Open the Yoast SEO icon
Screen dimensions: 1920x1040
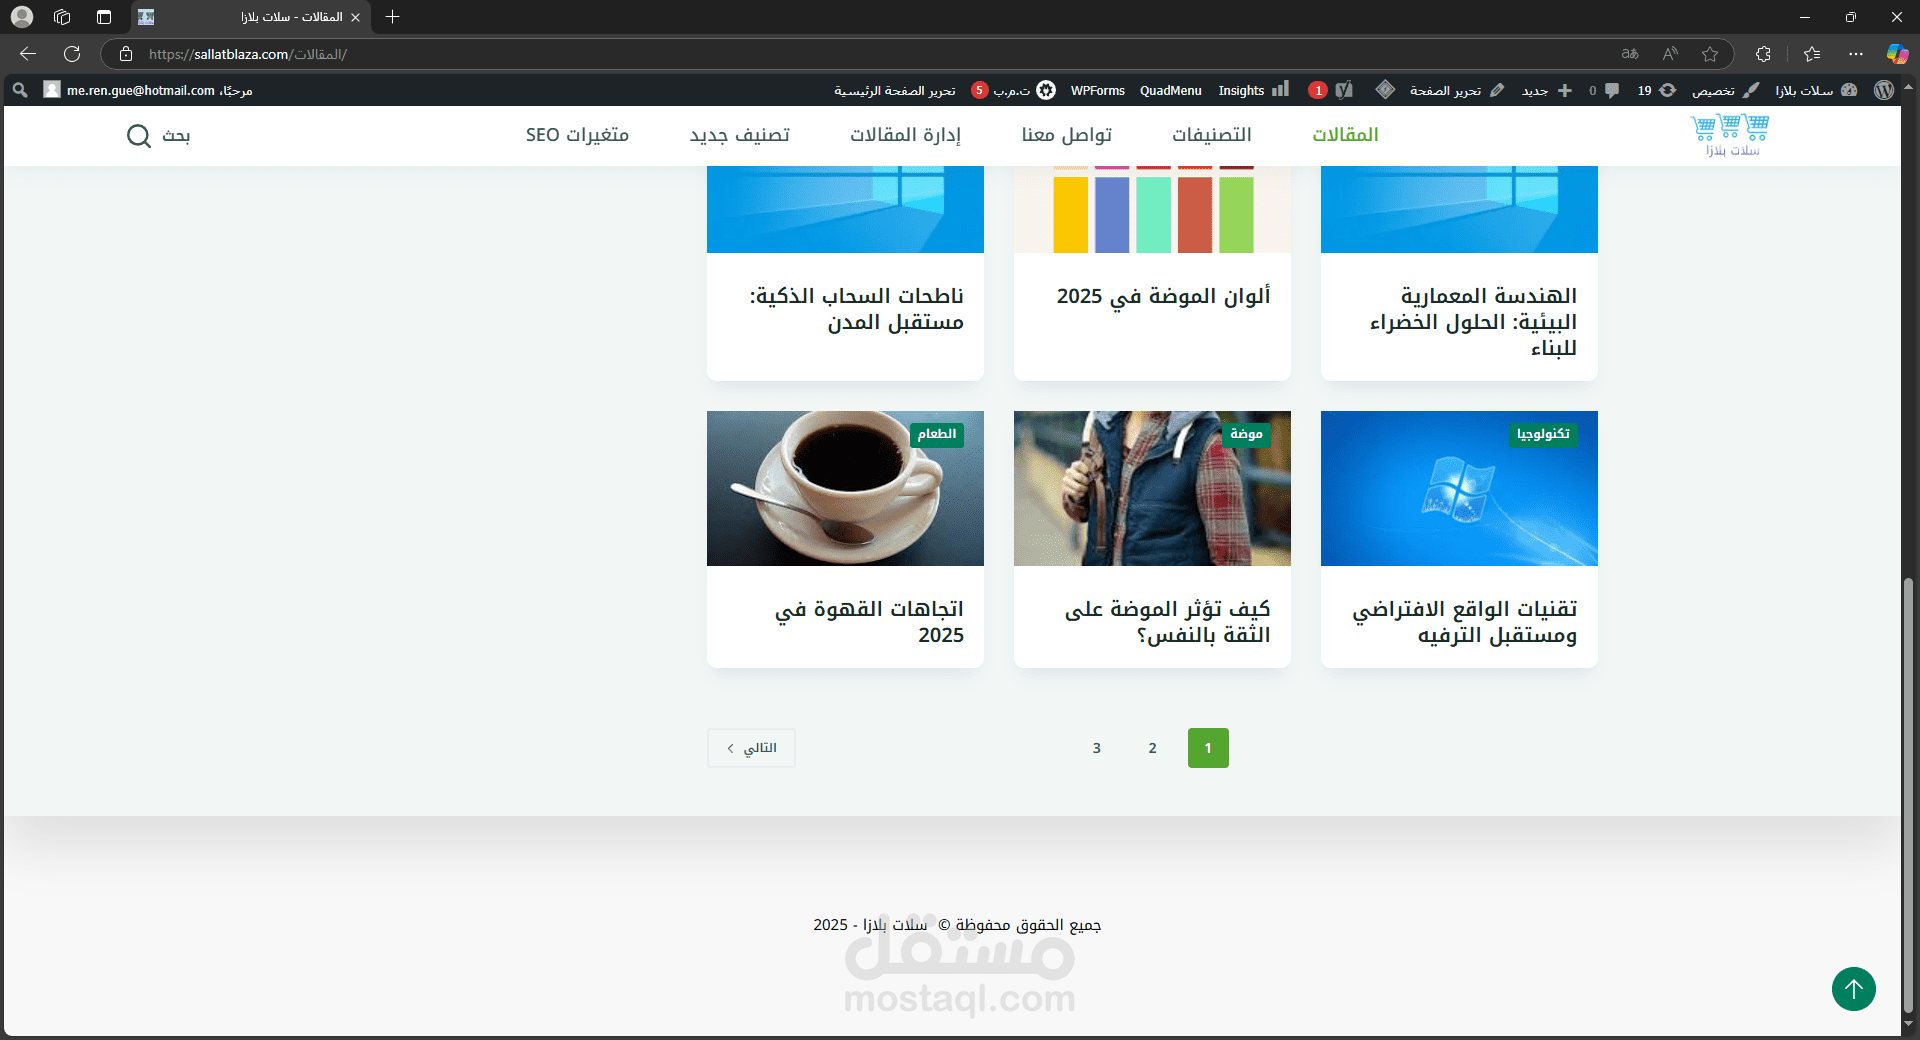pos(1344,90)
